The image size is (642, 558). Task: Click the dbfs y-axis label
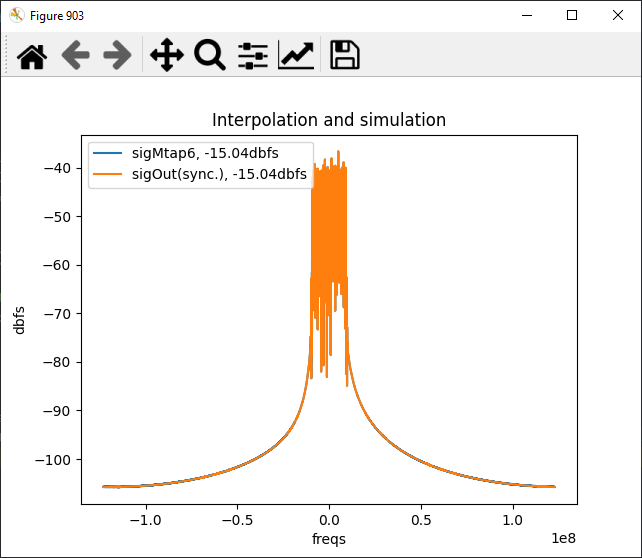pos(19,320)
